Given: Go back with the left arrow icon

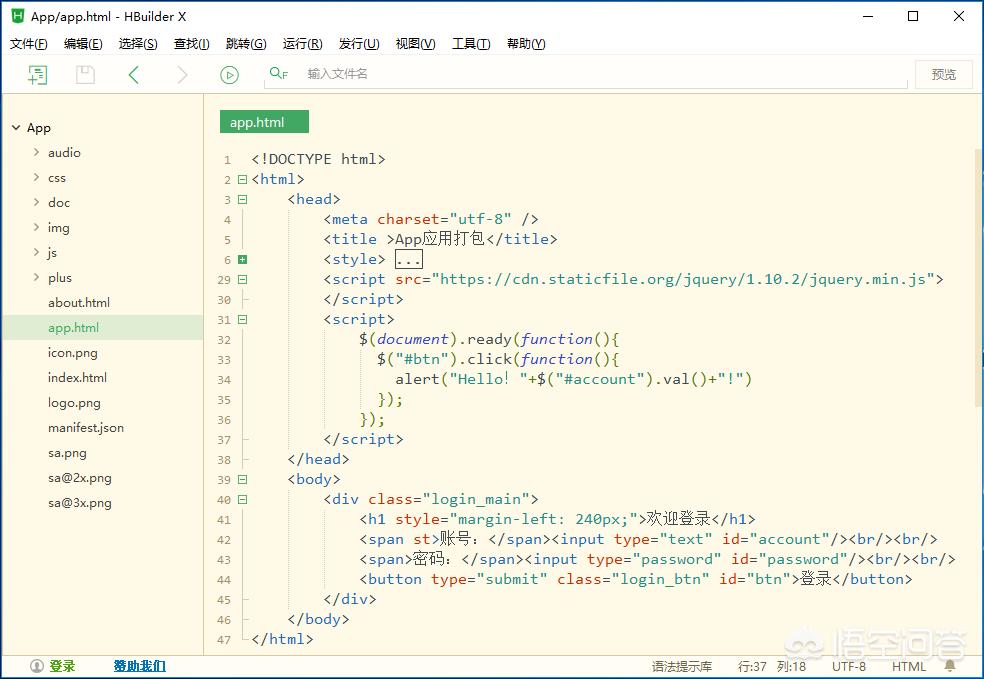Looking at the screenshot, I should [133, 75].
